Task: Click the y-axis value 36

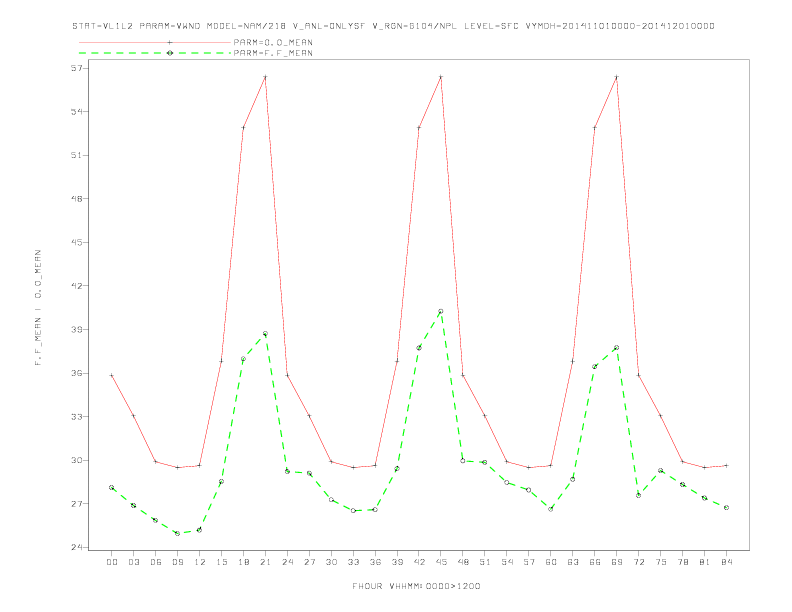Action: tap(77, 373)
